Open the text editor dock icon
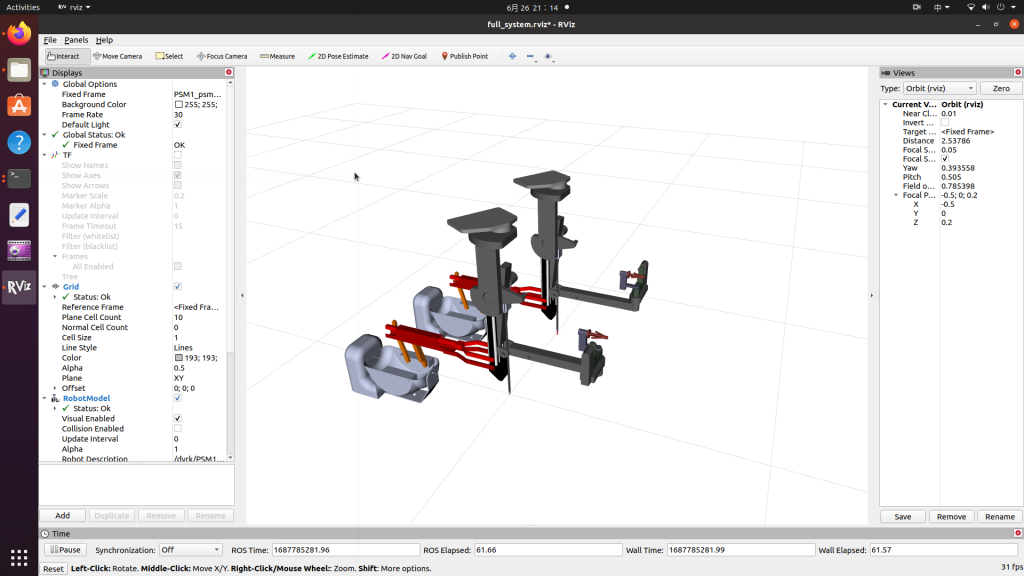This screenshot has width=1024, height=576. (19, 214)
